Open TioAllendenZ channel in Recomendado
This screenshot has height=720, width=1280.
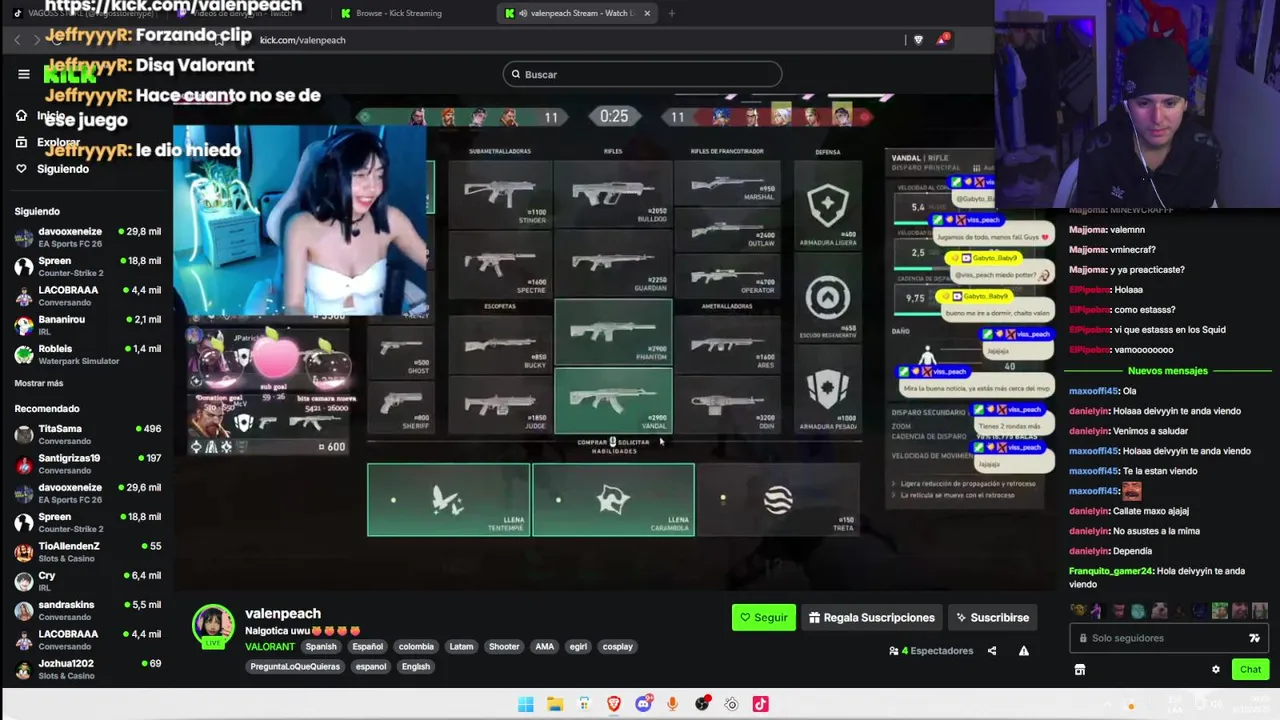click(88, 552)
